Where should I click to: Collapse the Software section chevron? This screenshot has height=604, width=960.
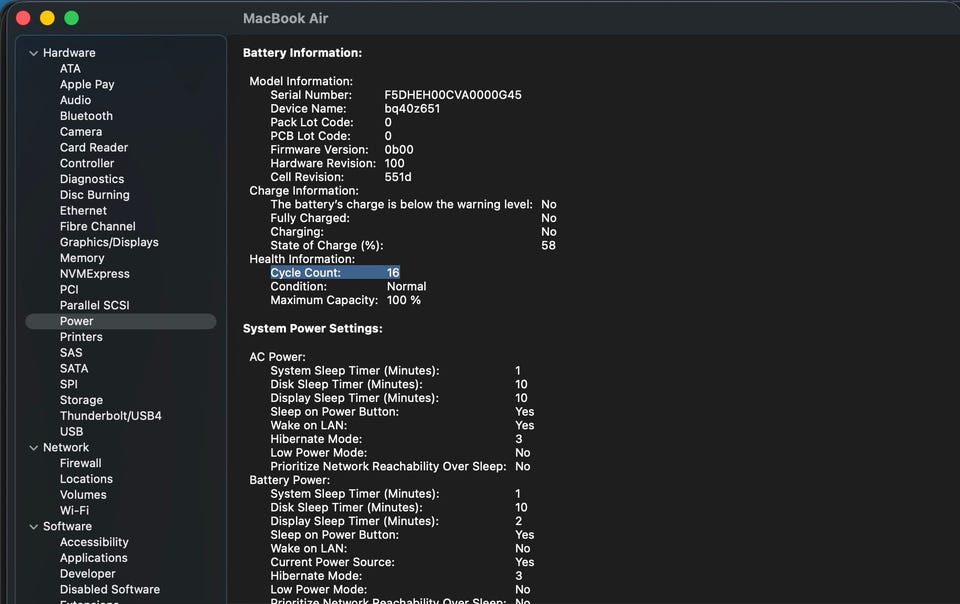click(x=34, y=527)
